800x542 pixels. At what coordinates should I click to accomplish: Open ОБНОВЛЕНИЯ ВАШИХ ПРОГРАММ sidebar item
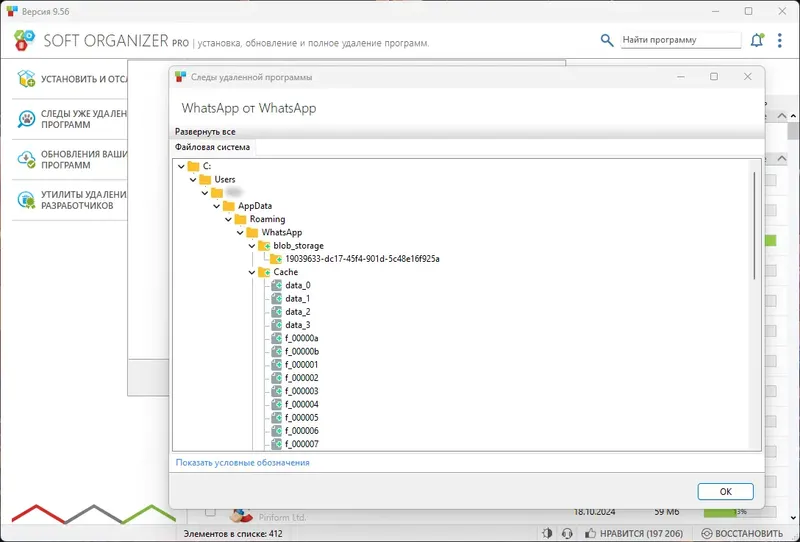[x=69, y=159]
